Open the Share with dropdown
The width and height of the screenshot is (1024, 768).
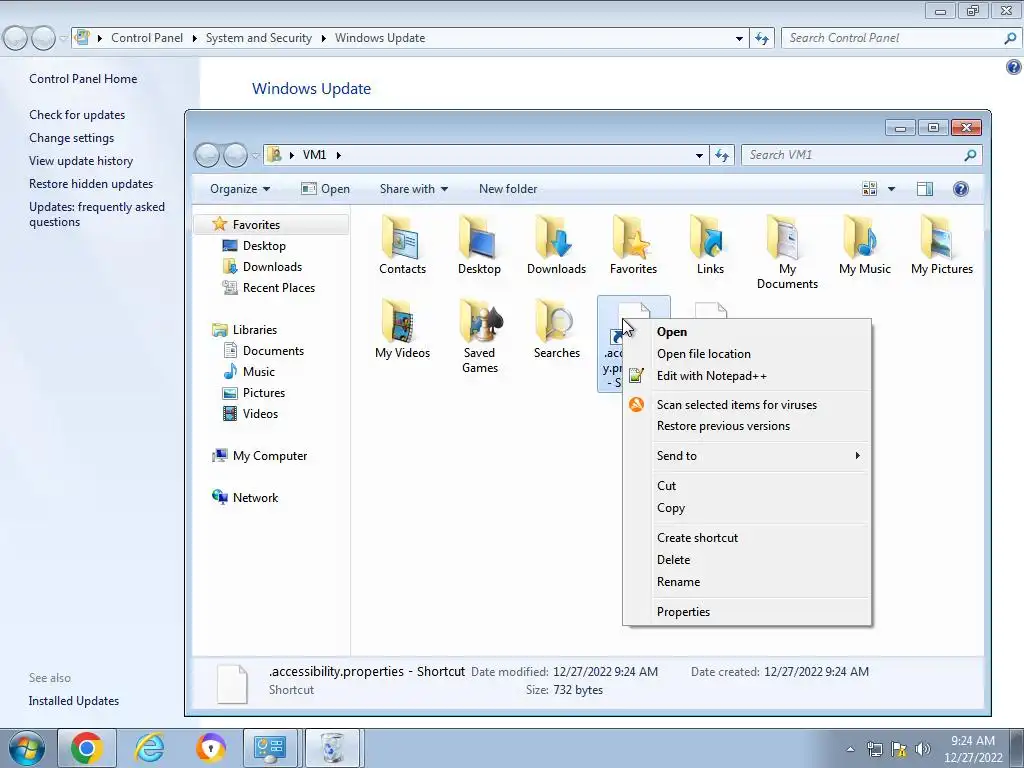(x=414, y=189)
